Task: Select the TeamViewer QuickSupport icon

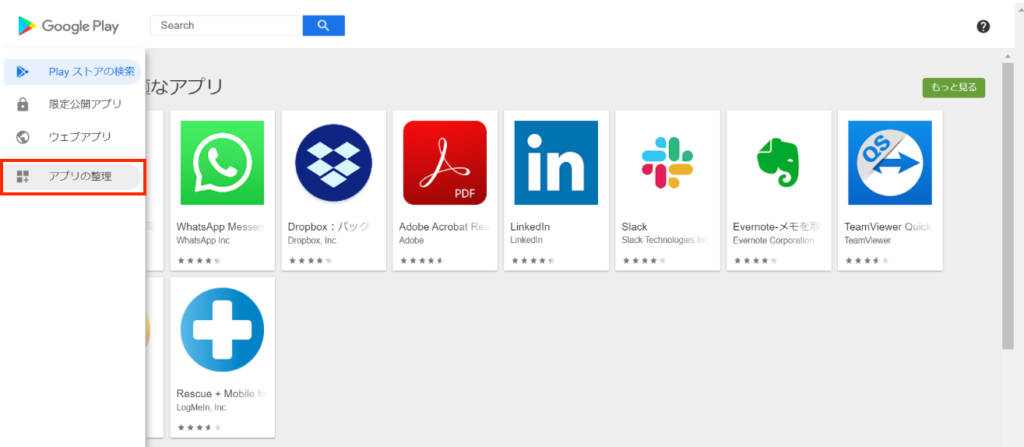Action: (x=889, y=163)
